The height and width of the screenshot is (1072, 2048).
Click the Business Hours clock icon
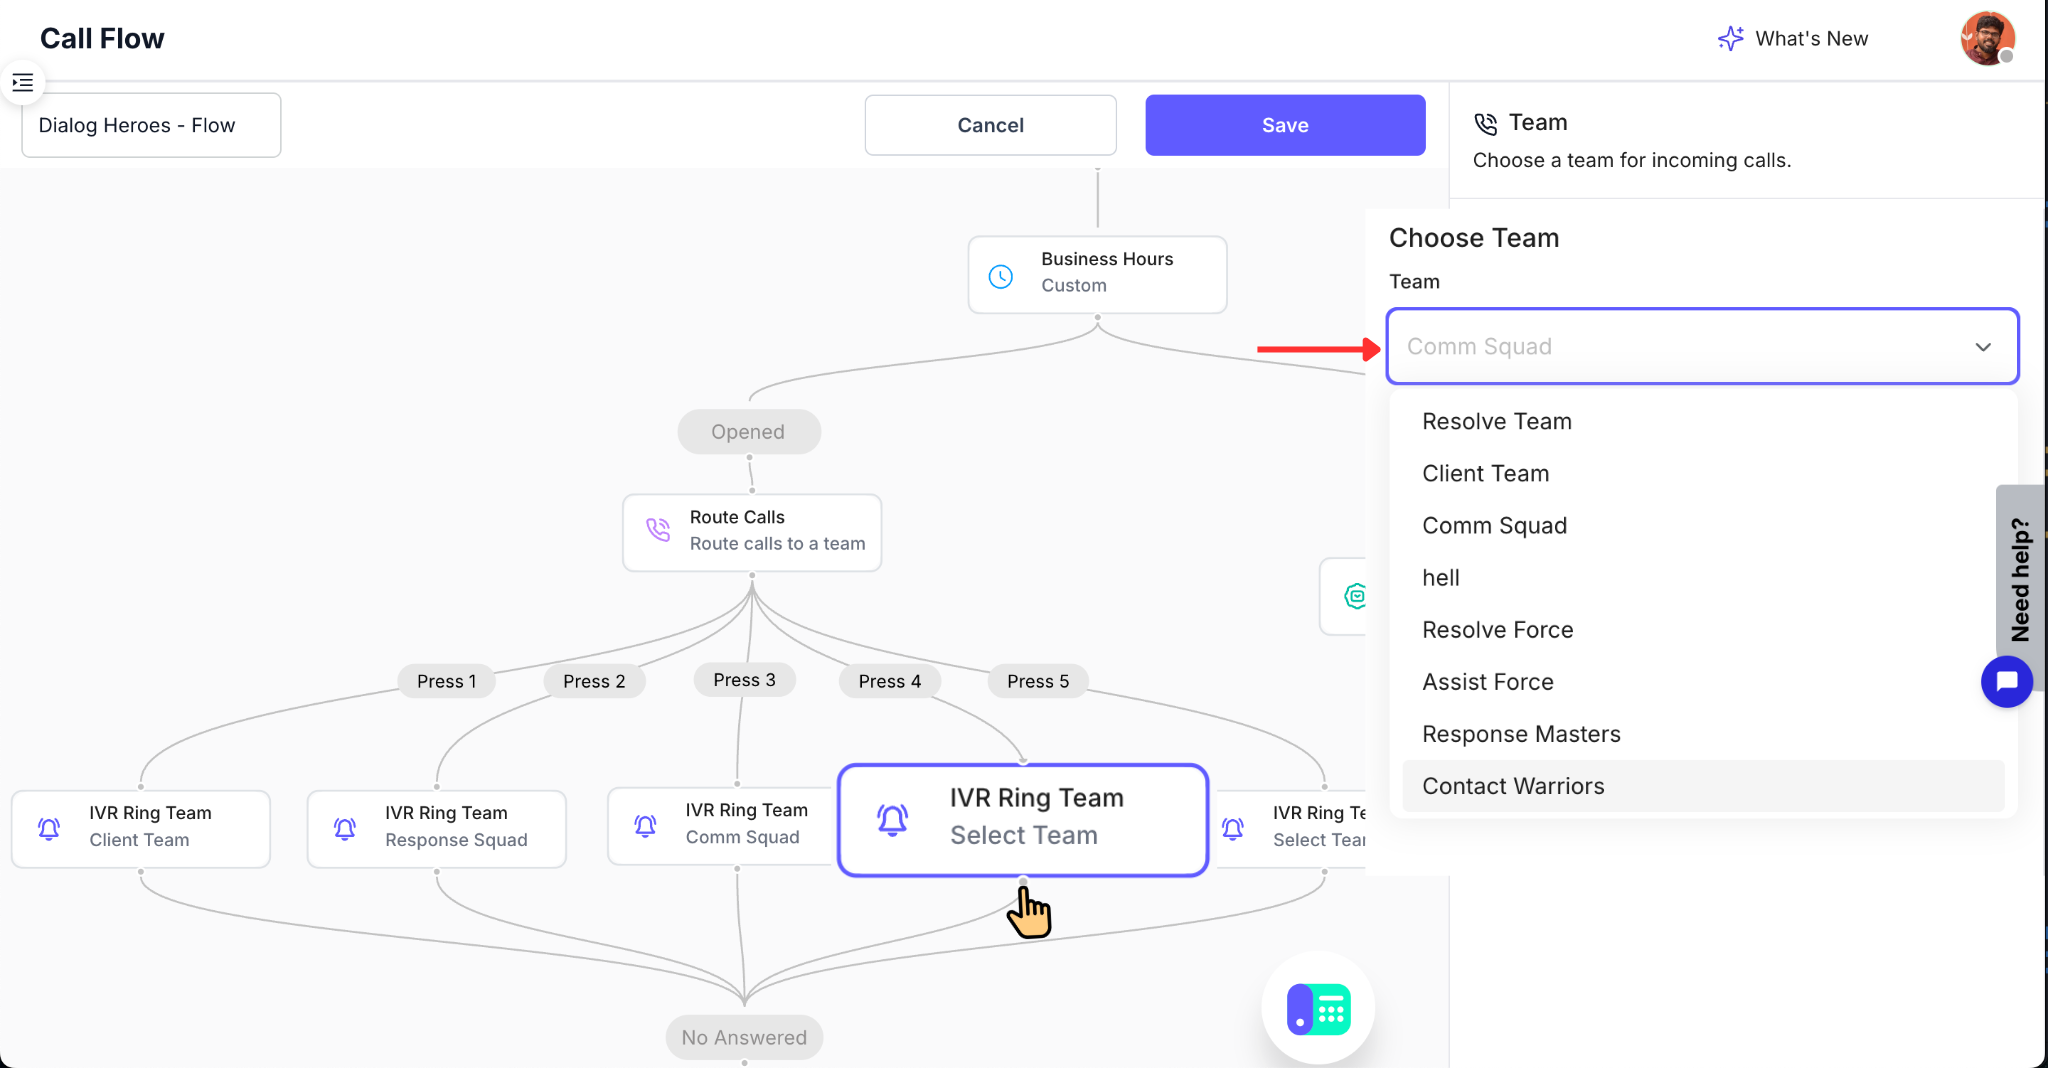click(1001, 276)
